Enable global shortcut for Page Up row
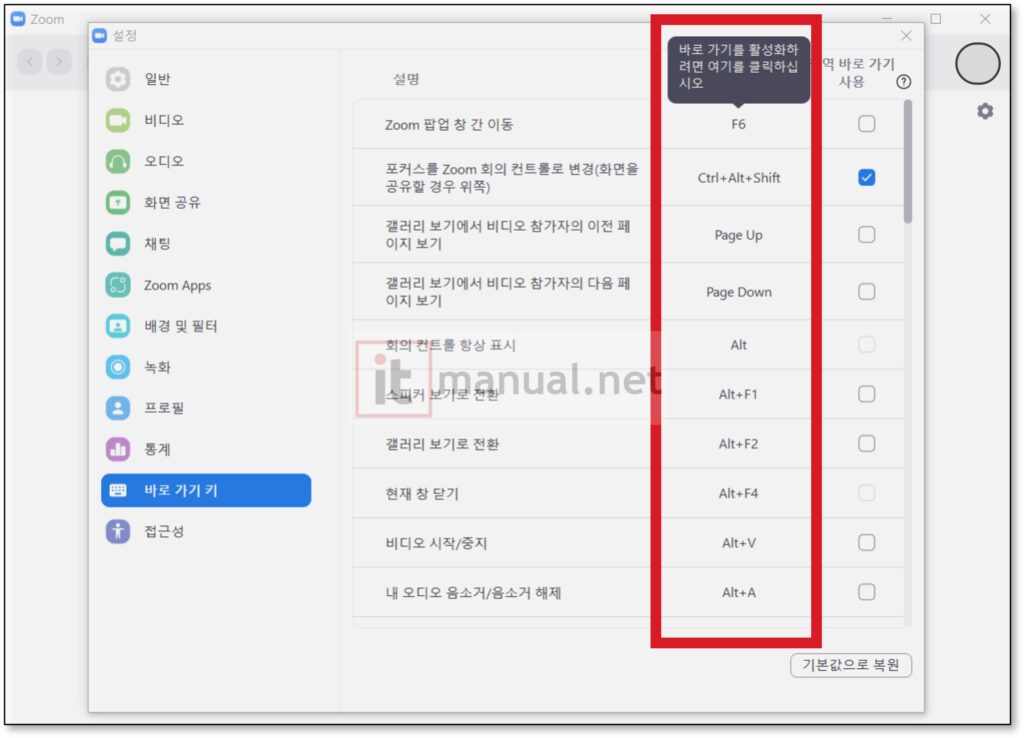 (x=867, y=234)
